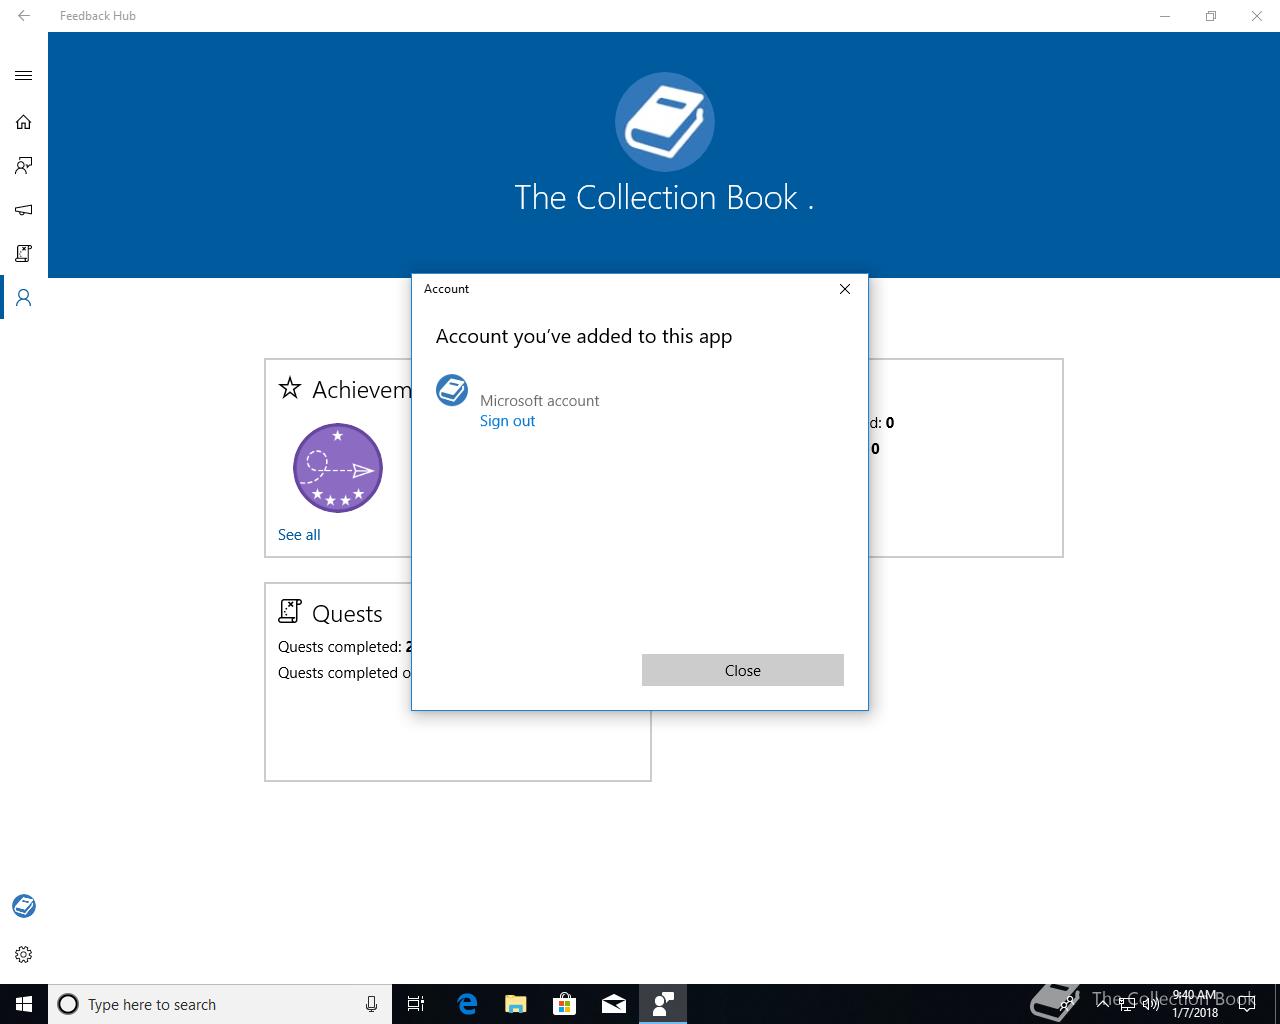The width and height of the screenshot is (1280, 1024).
Task: Open the hamburger navigation menu
Action: click(x=24, y=76)
